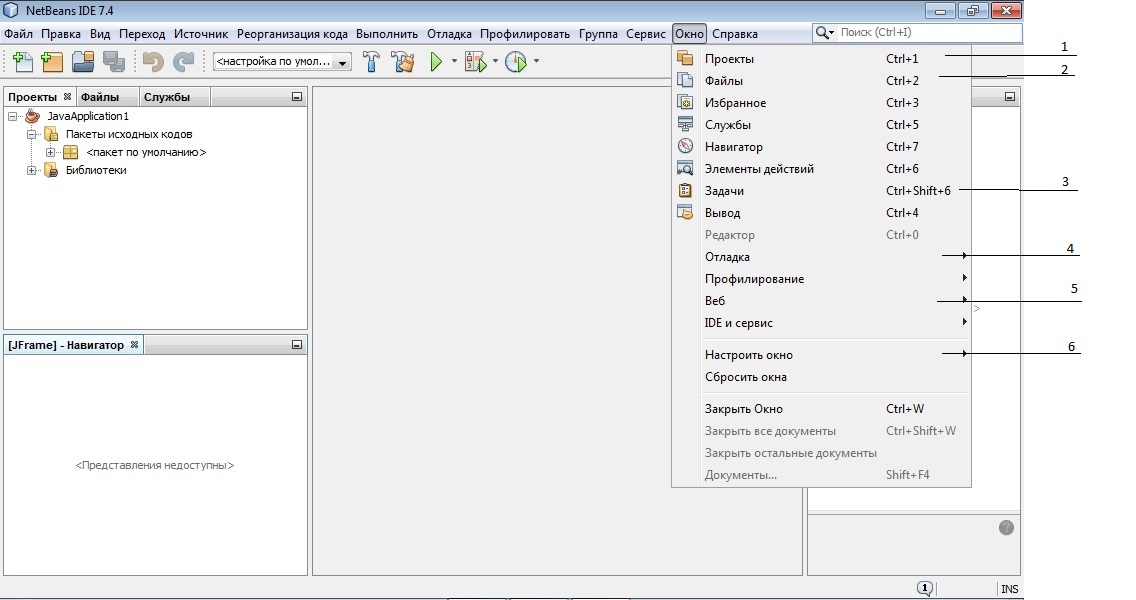This screenshot has height=600, width=1136.
Task: Choose Закрыть Окно entry
Action: 822,409
